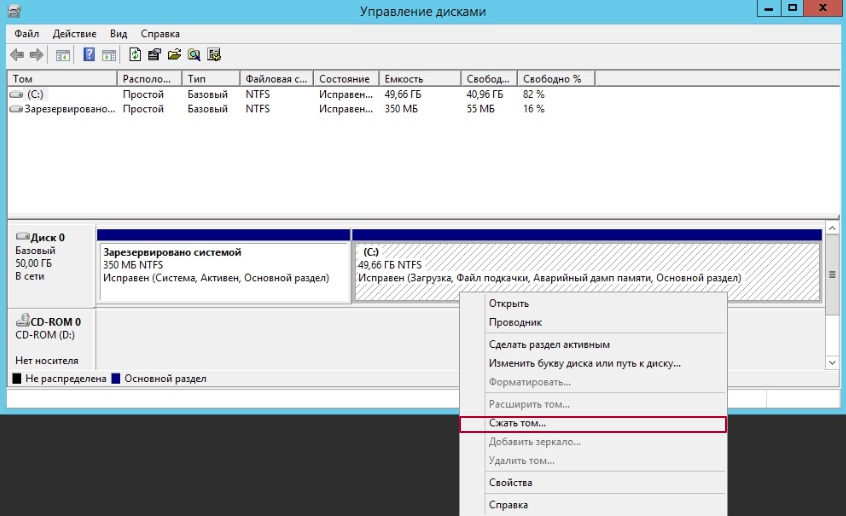
Task: Click the Зарезервировано volume row icon
Action: tap(16, 109)
